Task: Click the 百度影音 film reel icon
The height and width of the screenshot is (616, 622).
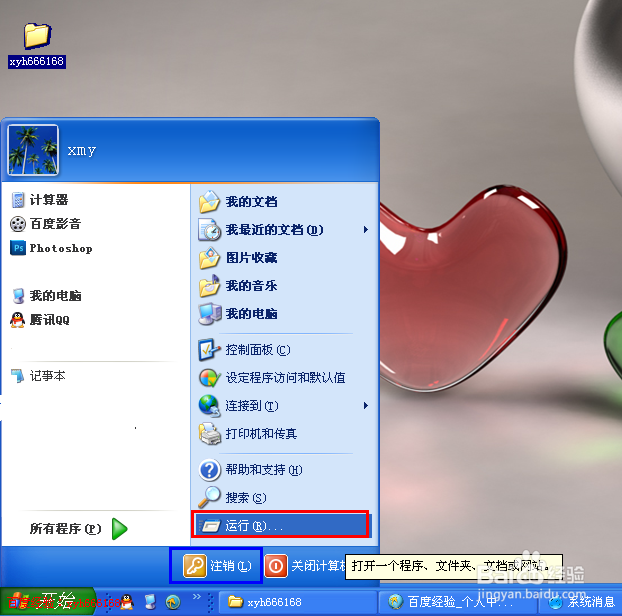Action: pyautogui.click(x=17, y=224)
